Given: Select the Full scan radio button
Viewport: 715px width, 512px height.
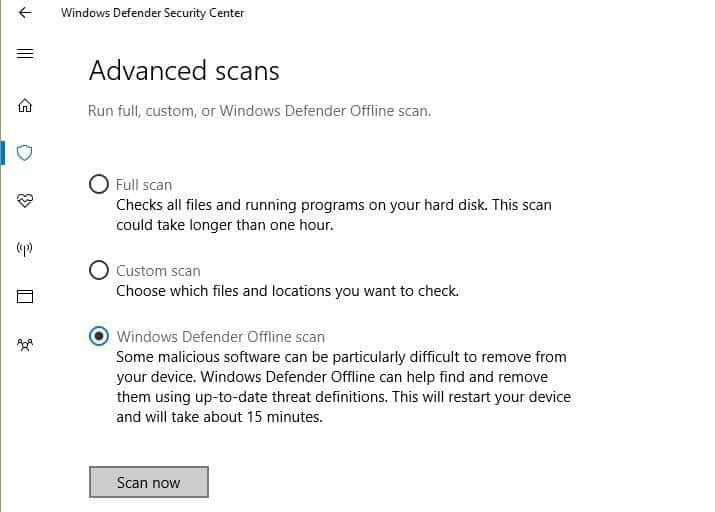Looking at the screenshot, I should pyautogui.click(x=98, y=184).
